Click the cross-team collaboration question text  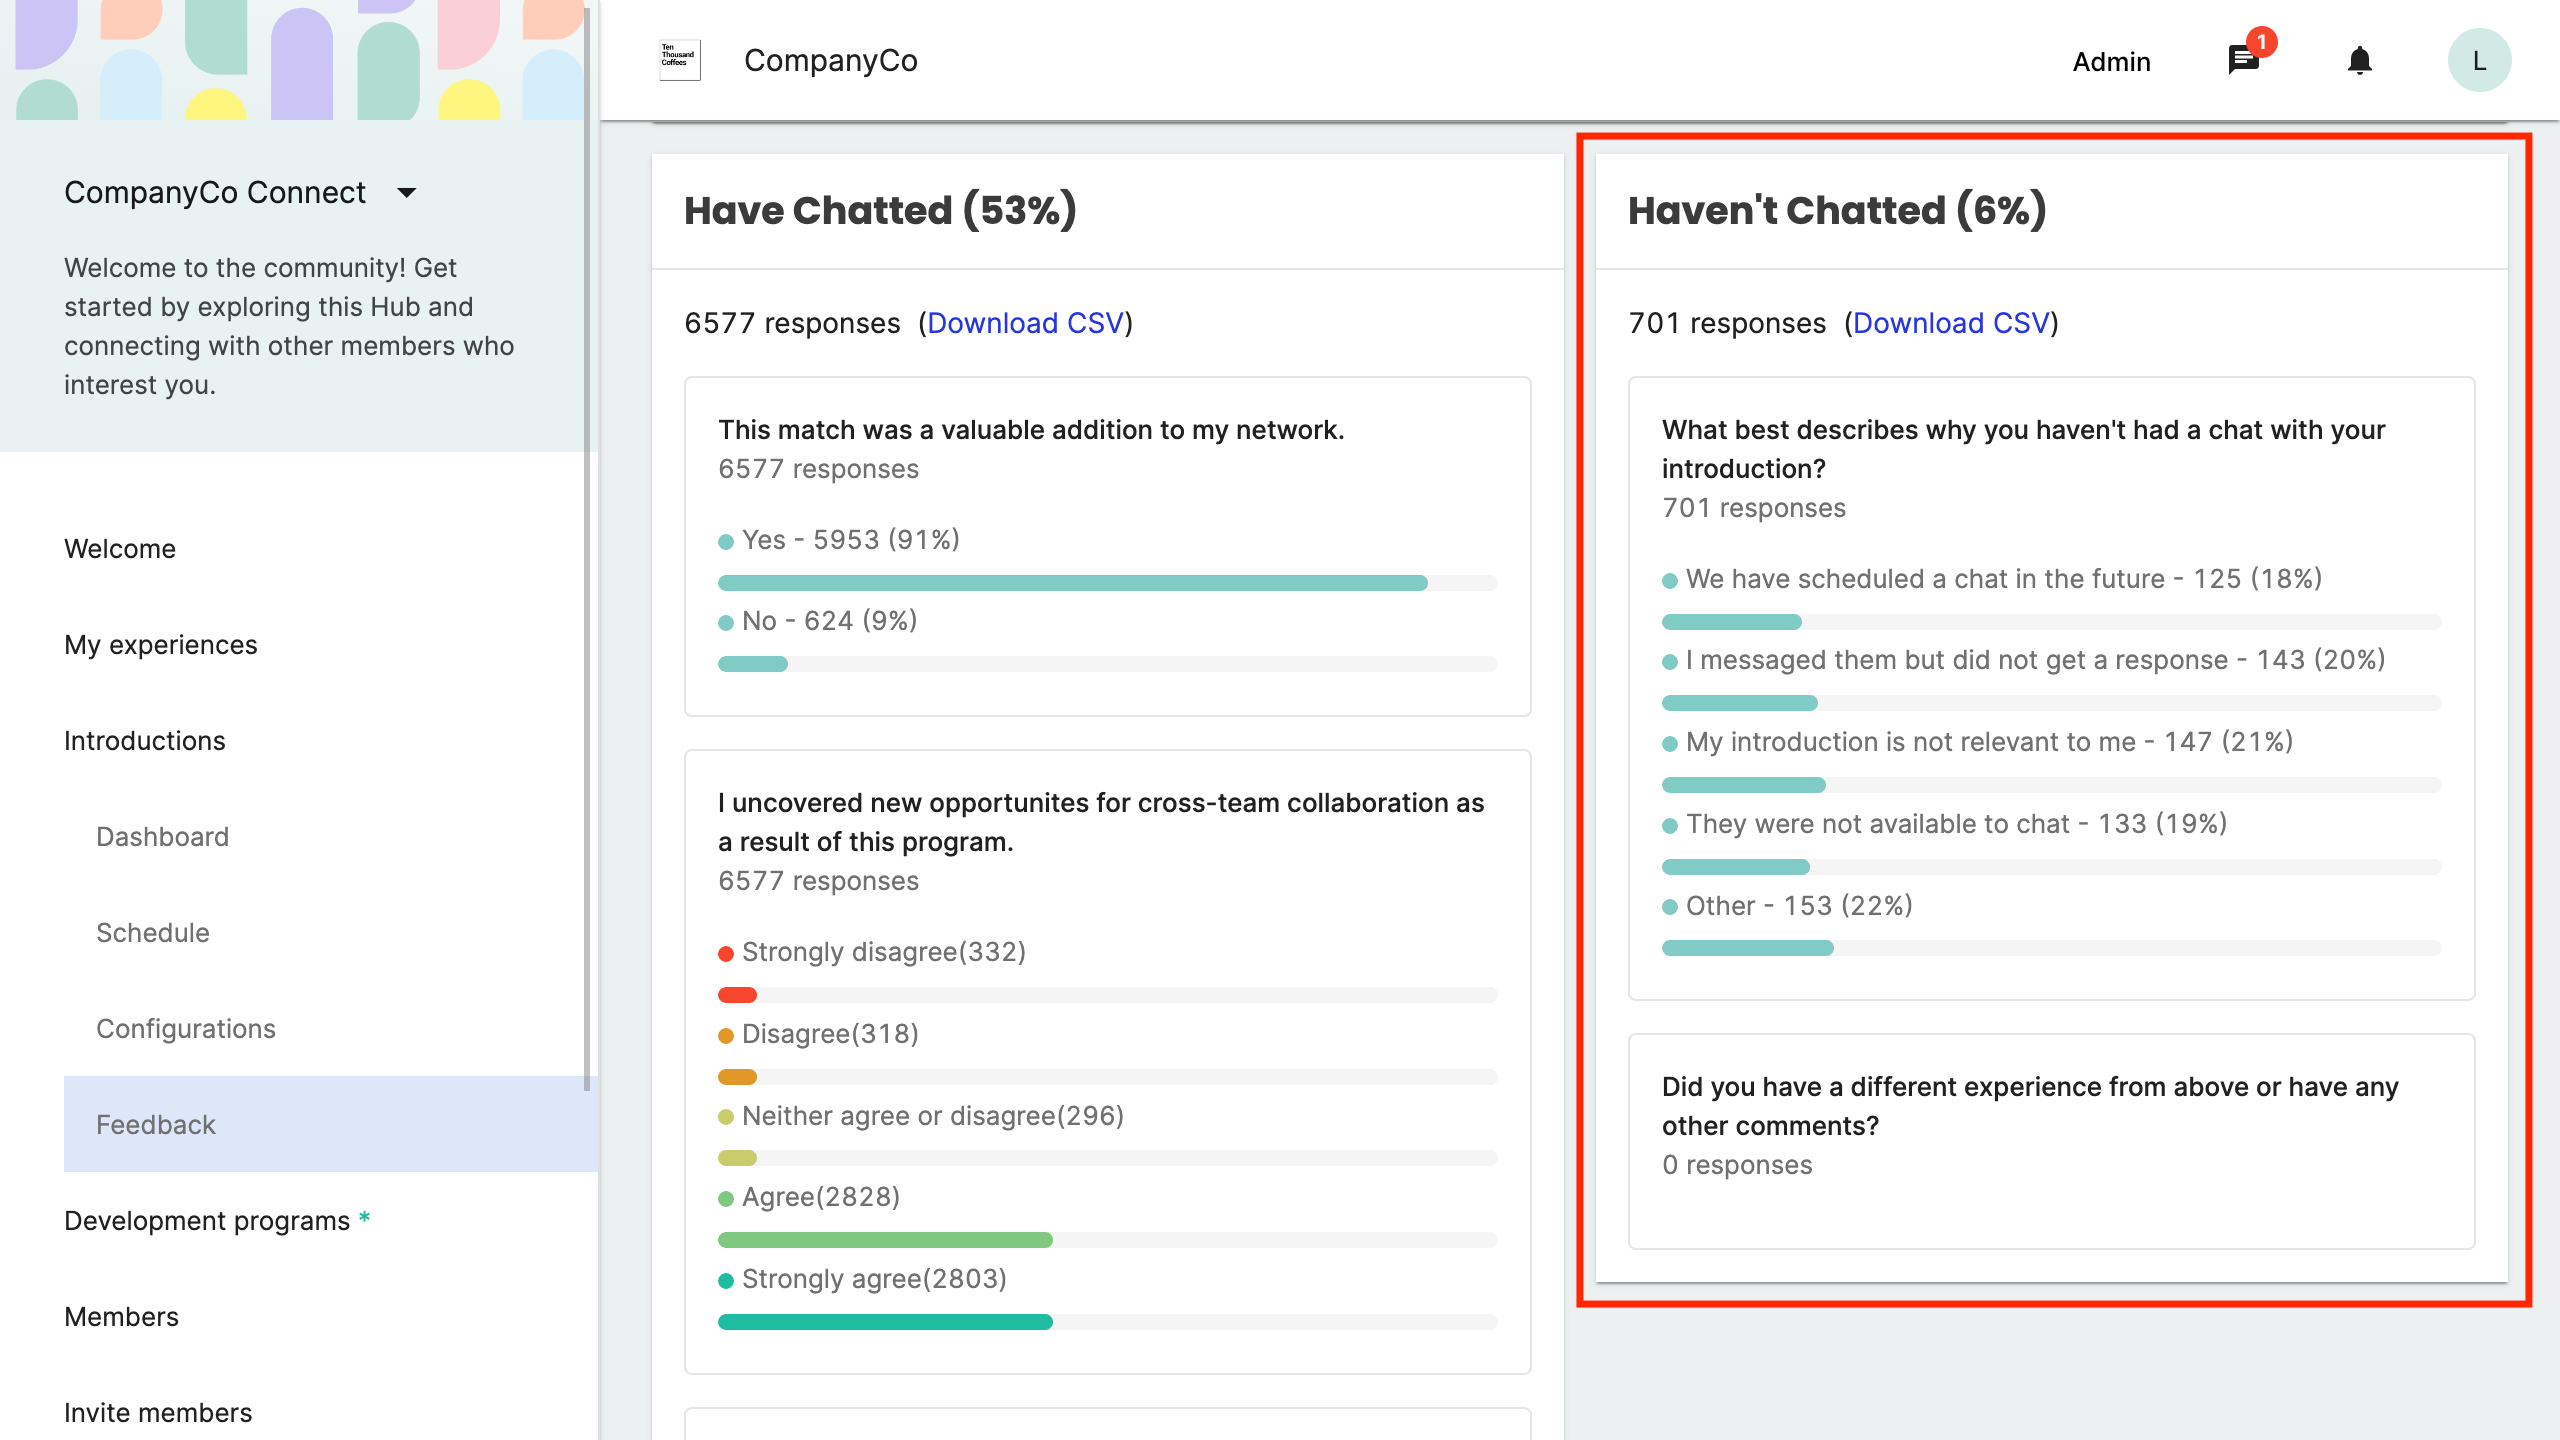tap(1101, 822)
